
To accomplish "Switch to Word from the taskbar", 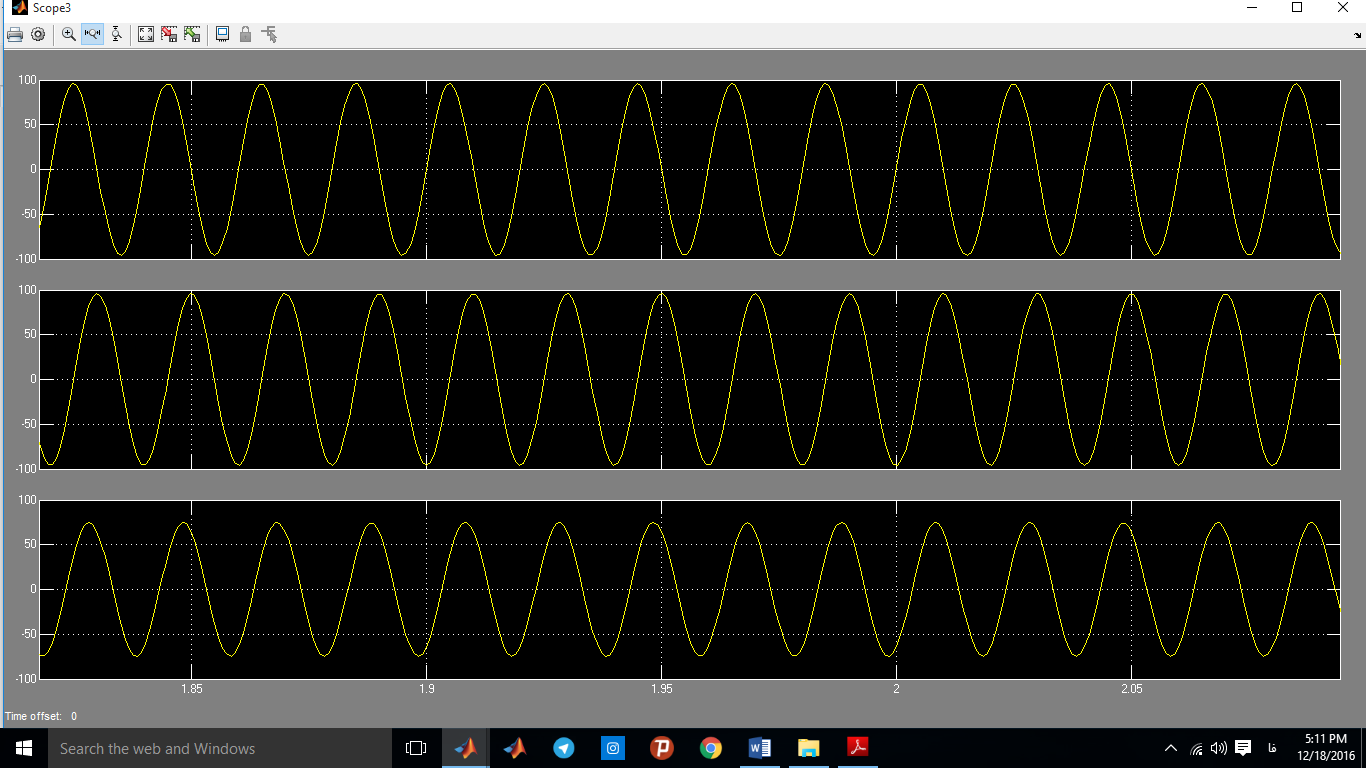I will pyautogui.click(x=760, y=748).
